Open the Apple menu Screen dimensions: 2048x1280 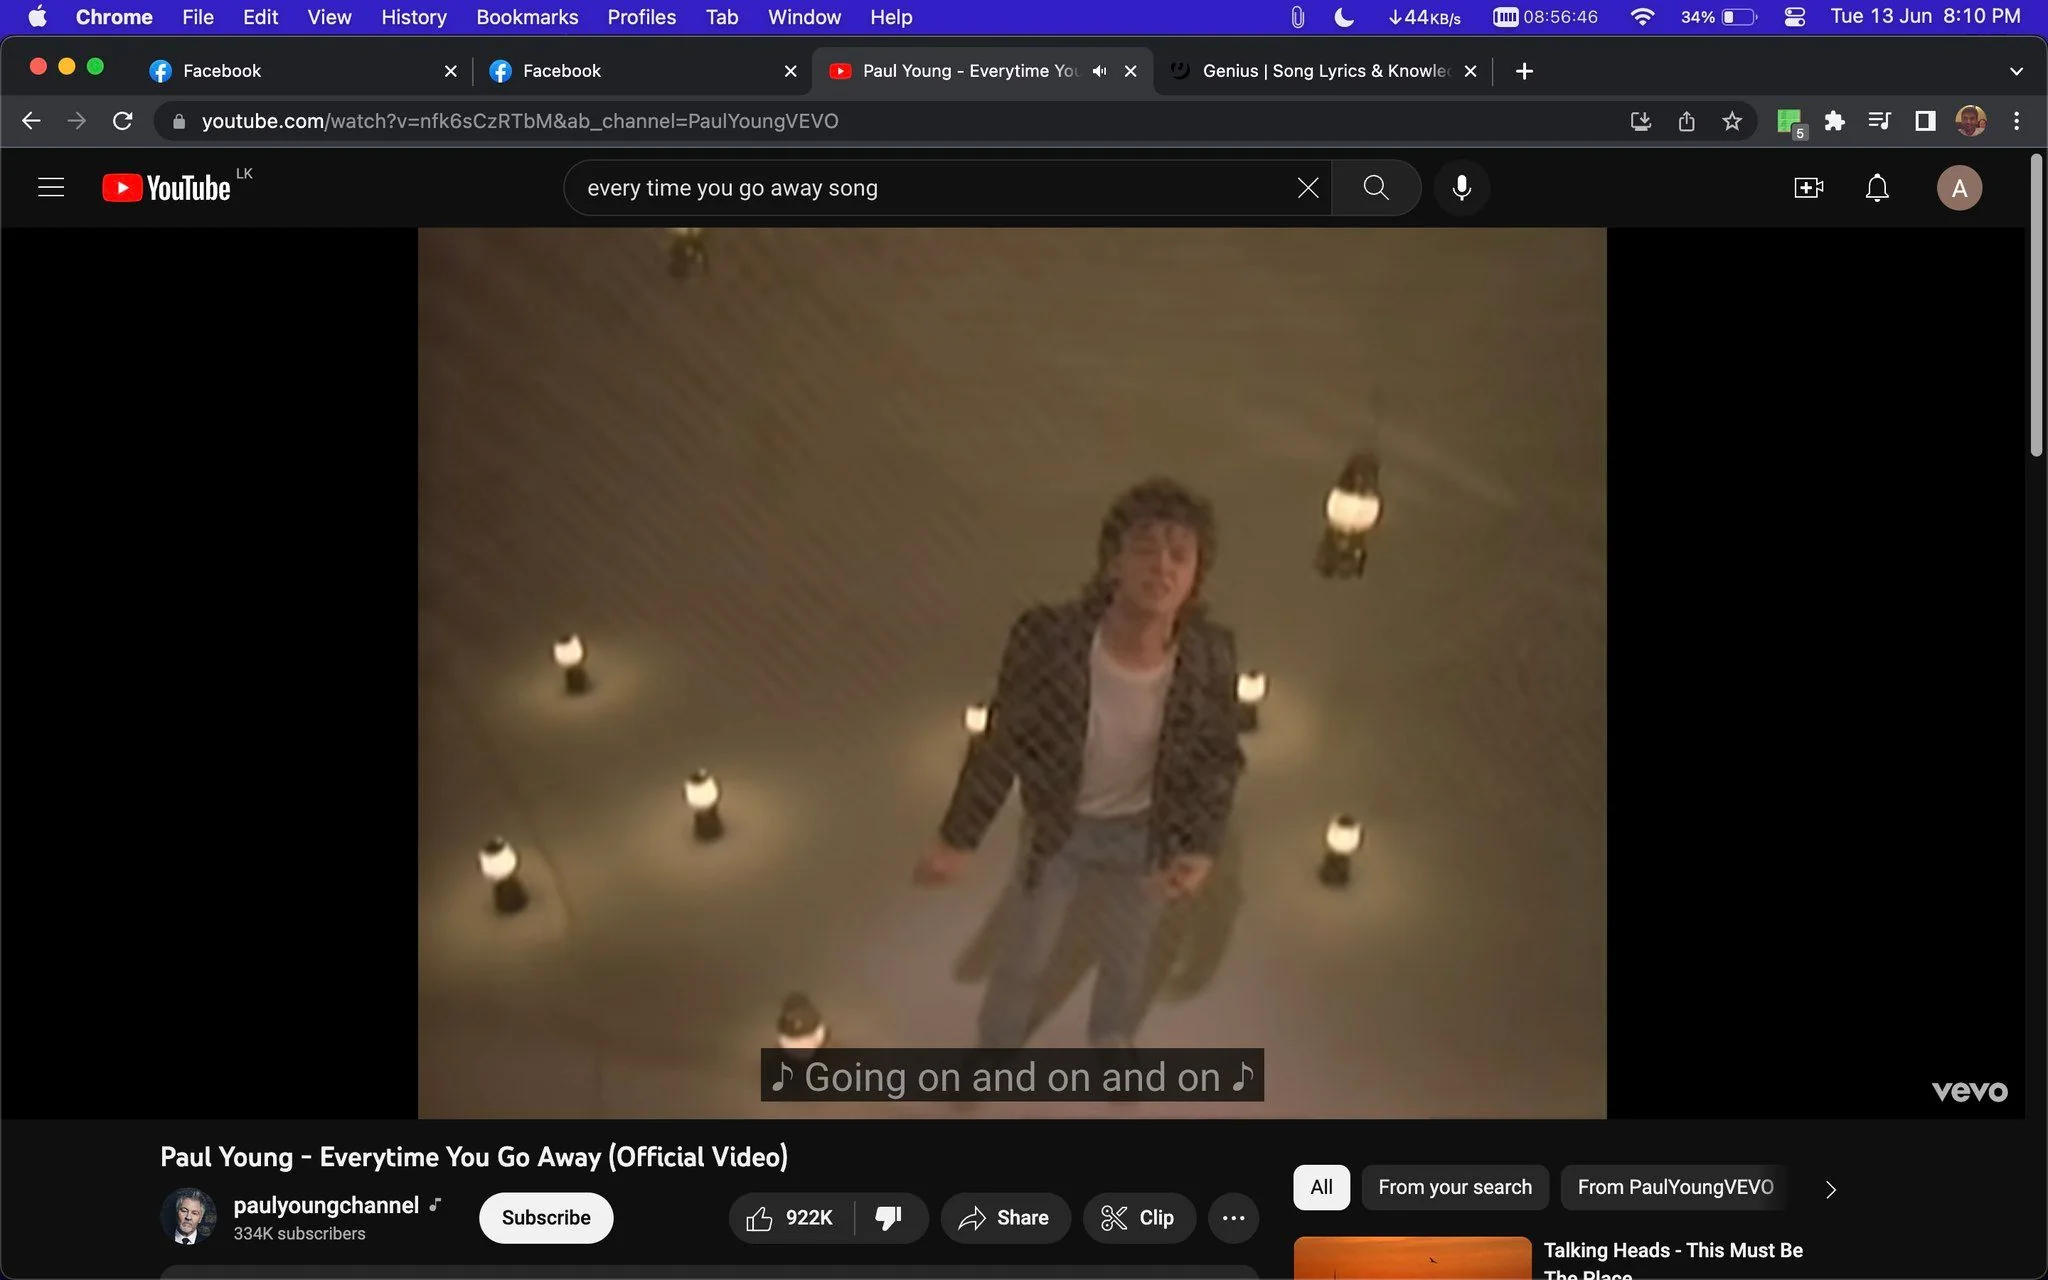click(x=37, y=17)
